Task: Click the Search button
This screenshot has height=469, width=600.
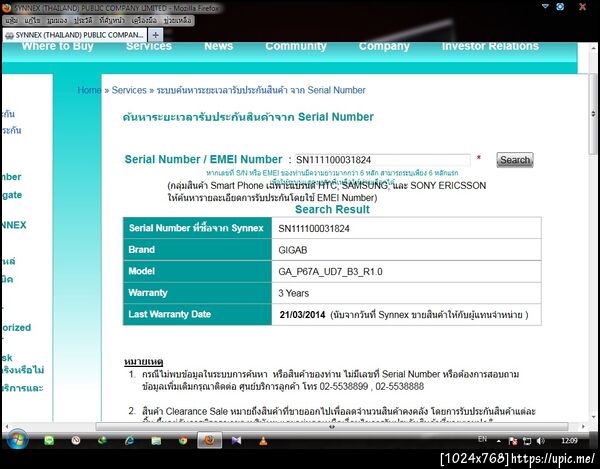Action: (515, 160)
